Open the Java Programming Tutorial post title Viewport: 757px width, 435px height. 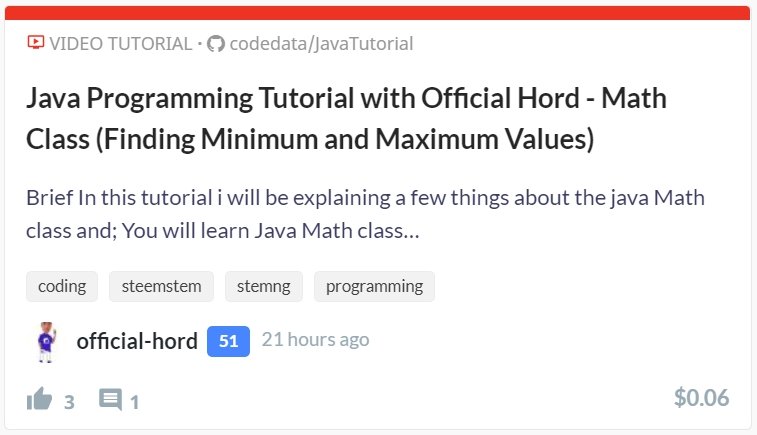[346, 119]
